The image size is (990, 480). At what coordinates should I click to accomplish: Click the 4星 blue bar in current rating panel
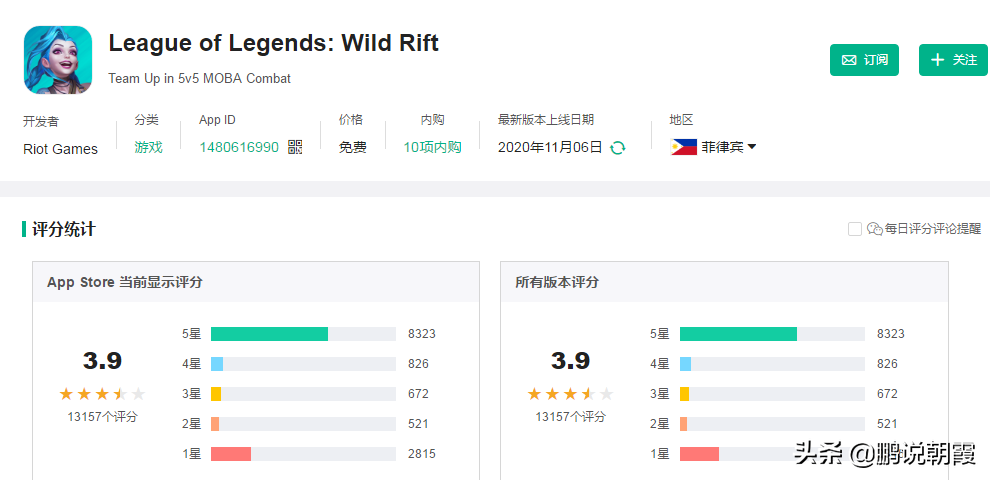tap(217, 364)
